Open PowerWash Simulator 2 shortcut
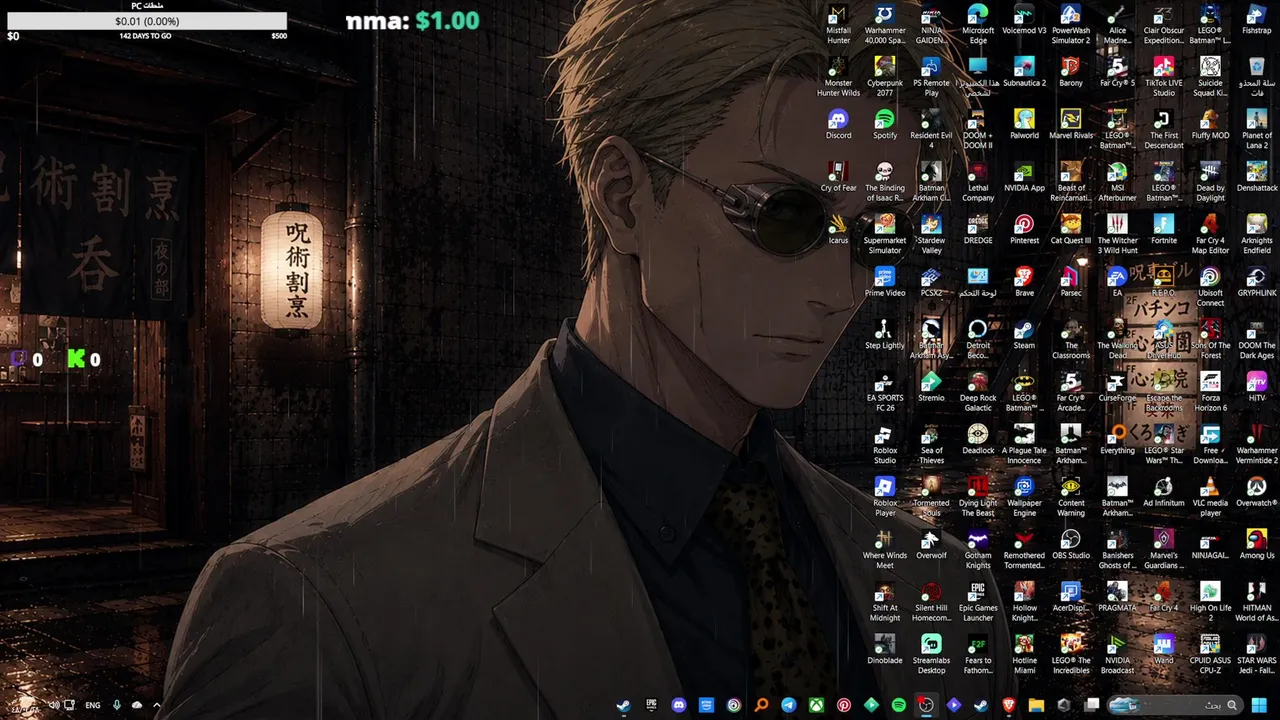1280x720 pixels. coord(1071,25)
